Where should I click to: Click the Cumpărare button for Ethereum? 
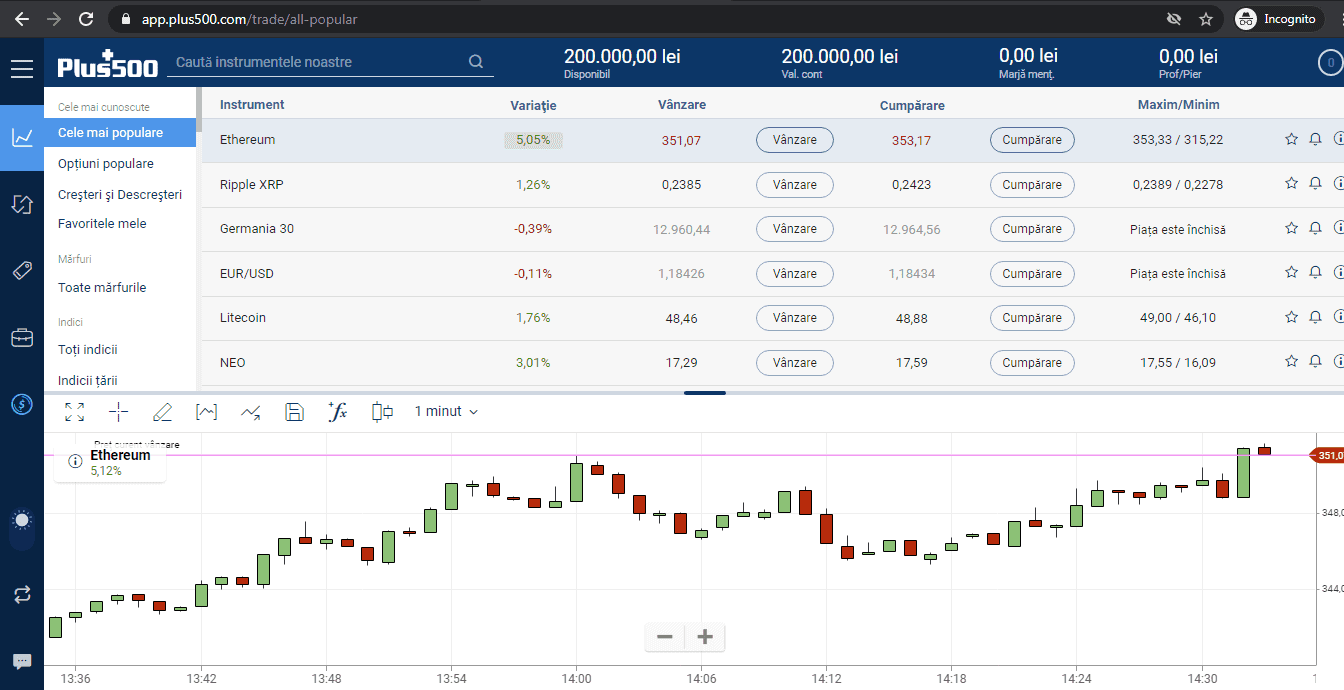coord(1032,140)
